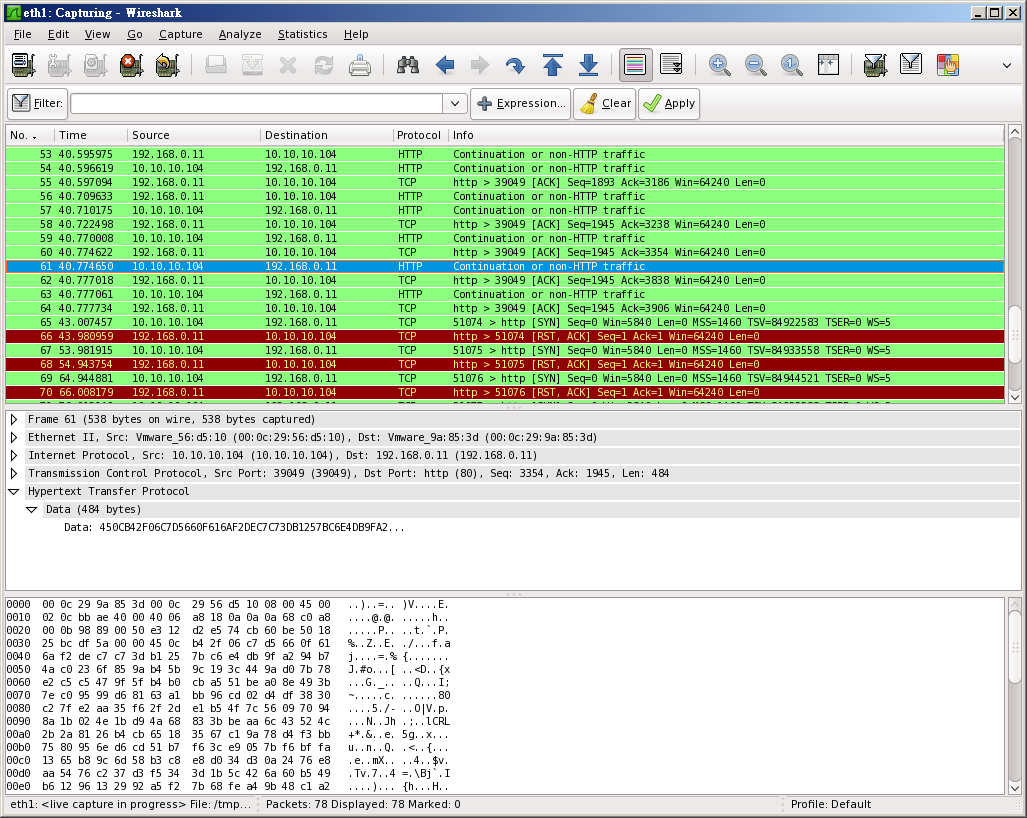Open the Help menu
Viewport: 1027px width, 818px height.
pos(356,34)
